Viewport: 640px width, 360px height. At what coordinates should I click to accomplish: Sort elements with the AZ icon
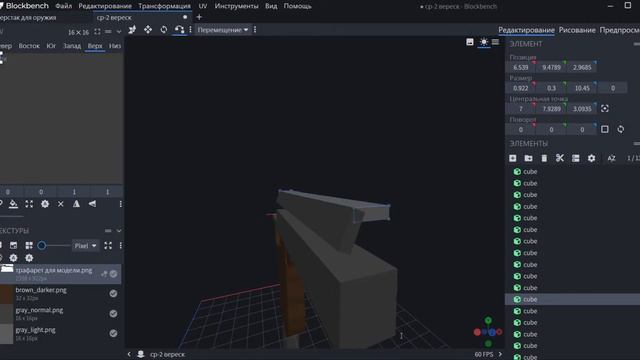click(x=611, y=158)
